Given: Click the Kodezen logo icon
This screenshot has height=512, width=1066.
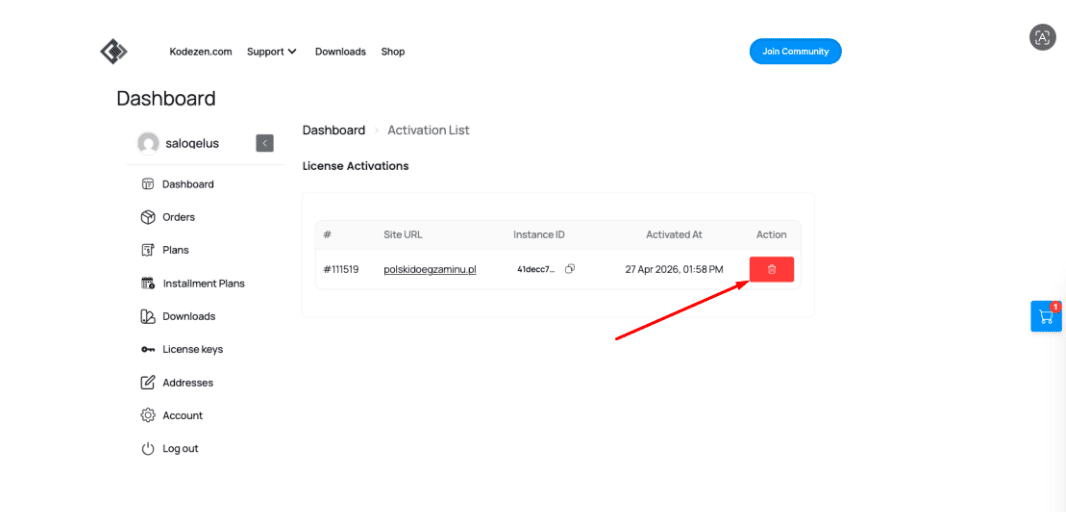Looking at the screenshot, I should (114, 52).
